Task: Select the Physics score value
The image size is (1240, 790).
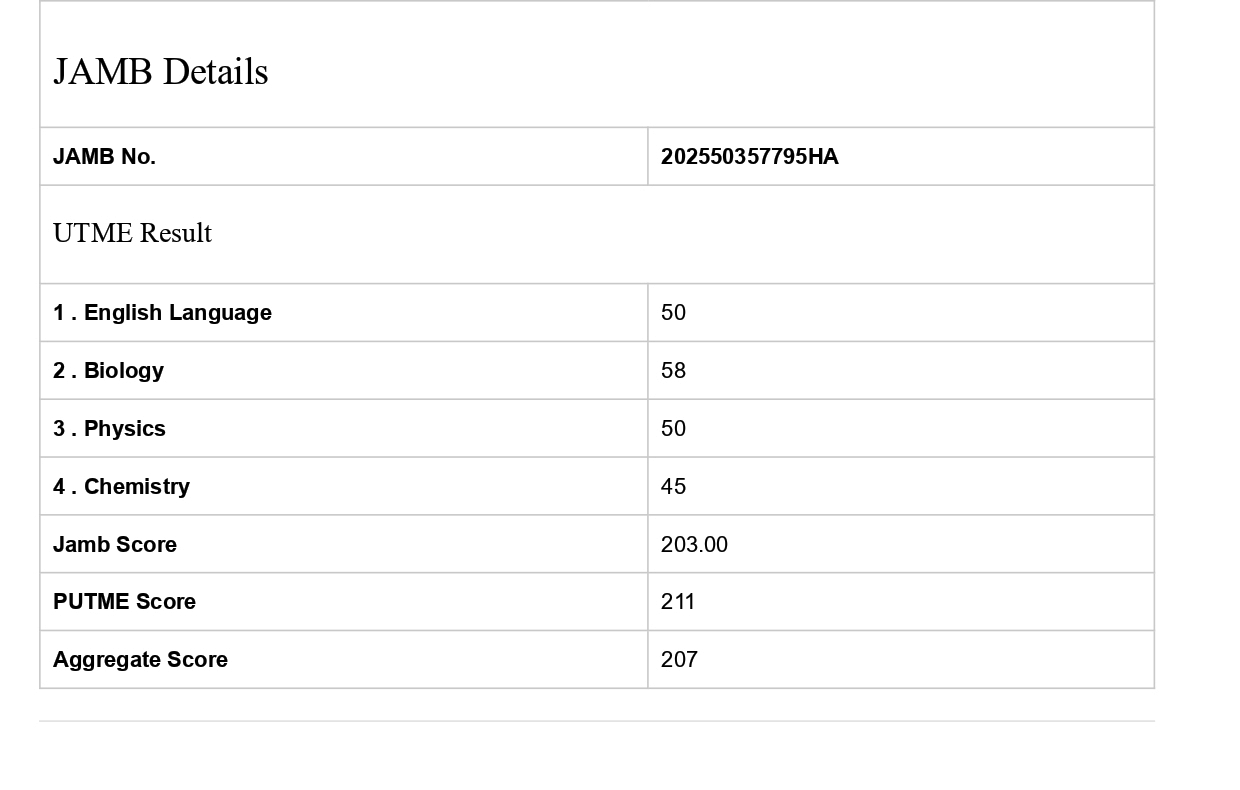Action: (673, 429)
